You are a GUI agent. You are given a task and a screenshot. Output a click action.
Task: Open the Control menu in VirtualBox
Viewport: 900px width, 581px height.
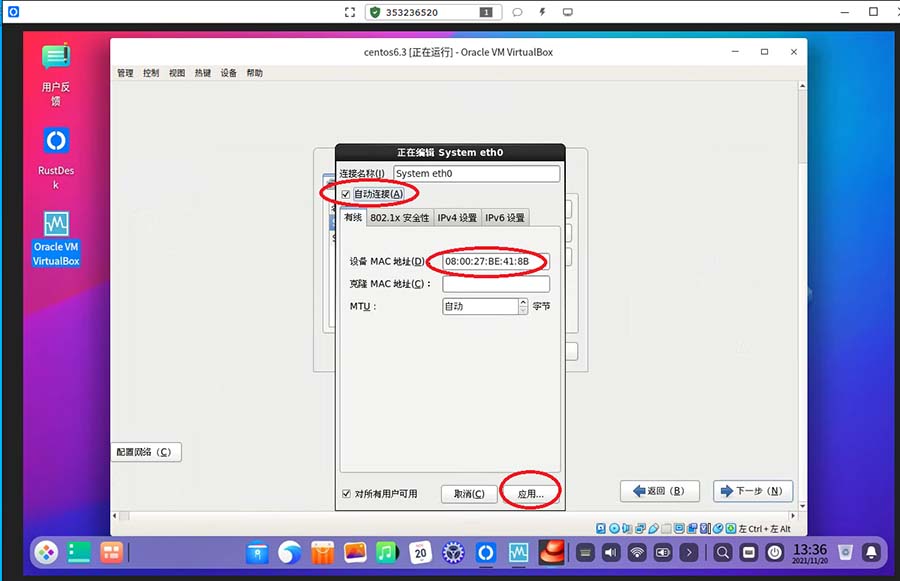pos(151,73)
